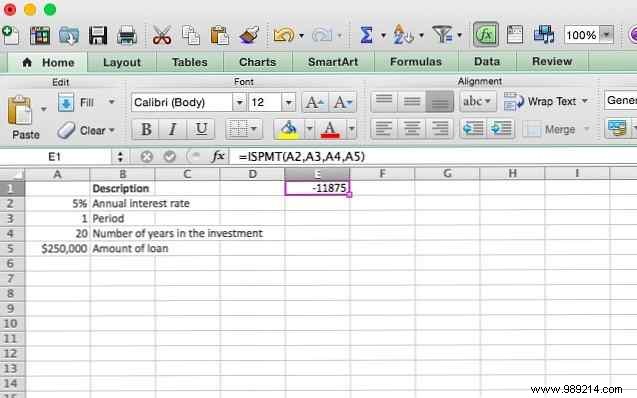Screen dimensions: 637x398
Task: Increase font size with large A
Action: [x=315, y=102]
